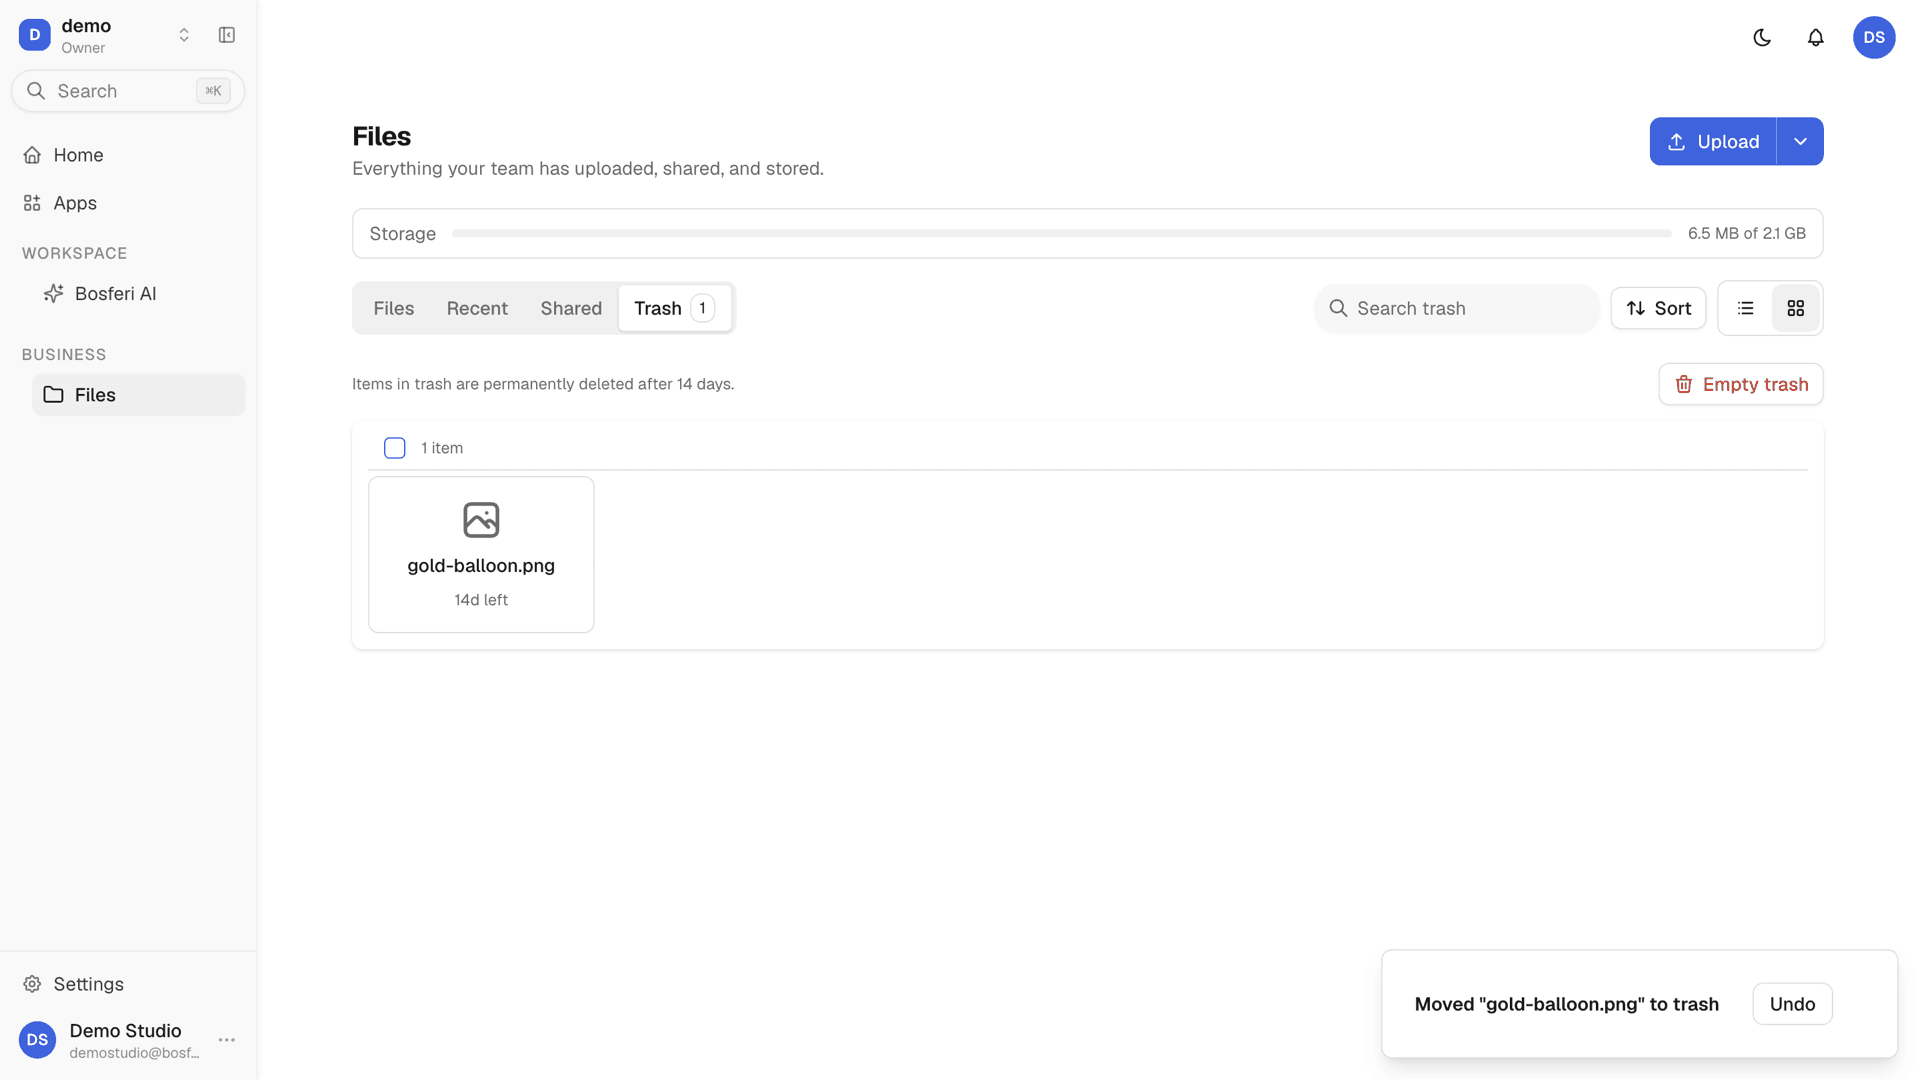
Task: Open Apps in sidebar
Action: pos(128,203)
